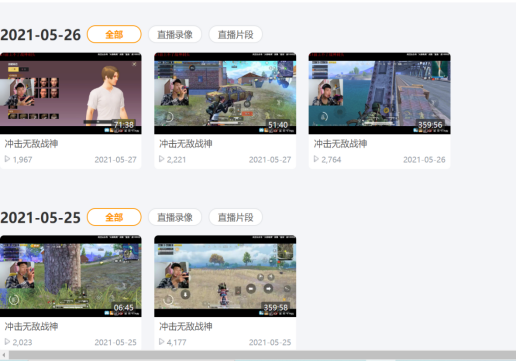Click the 2021-05-27 date under the 2,221-view video
The width and height of the screenshot is (516, 362).
pyautogui.click(x=270, y=160)
